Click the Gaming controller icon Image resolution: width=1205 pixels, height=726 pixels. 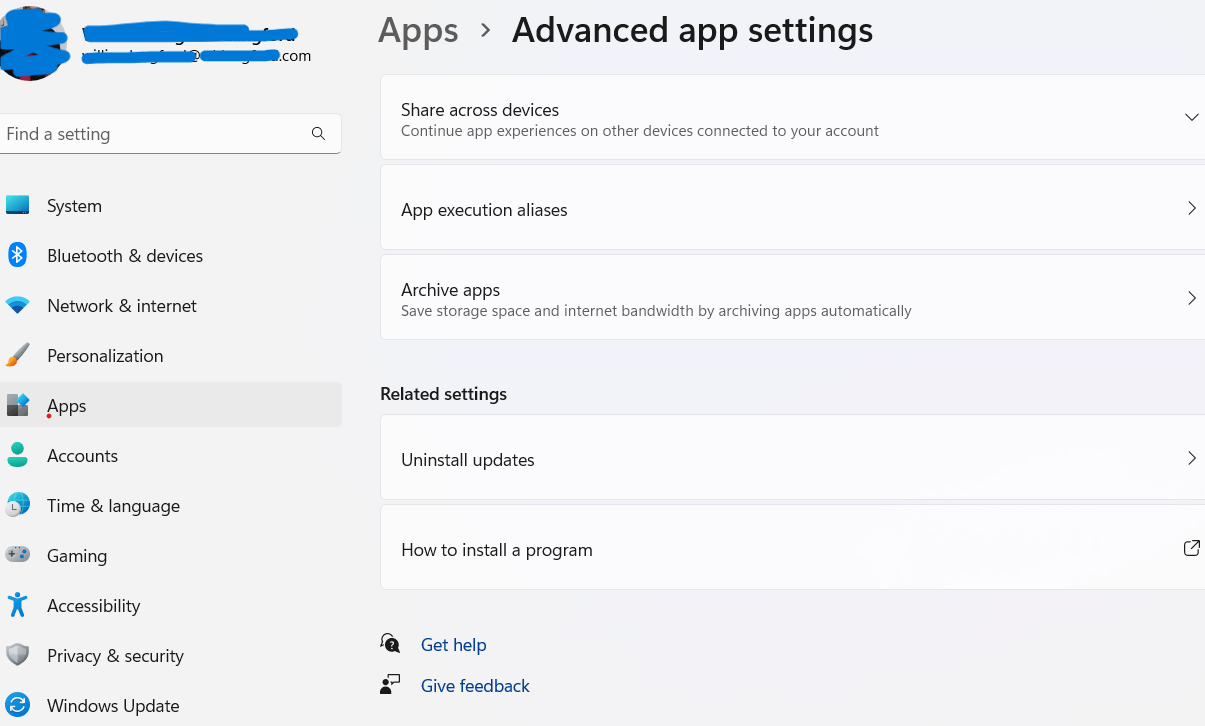coord(17,555)
